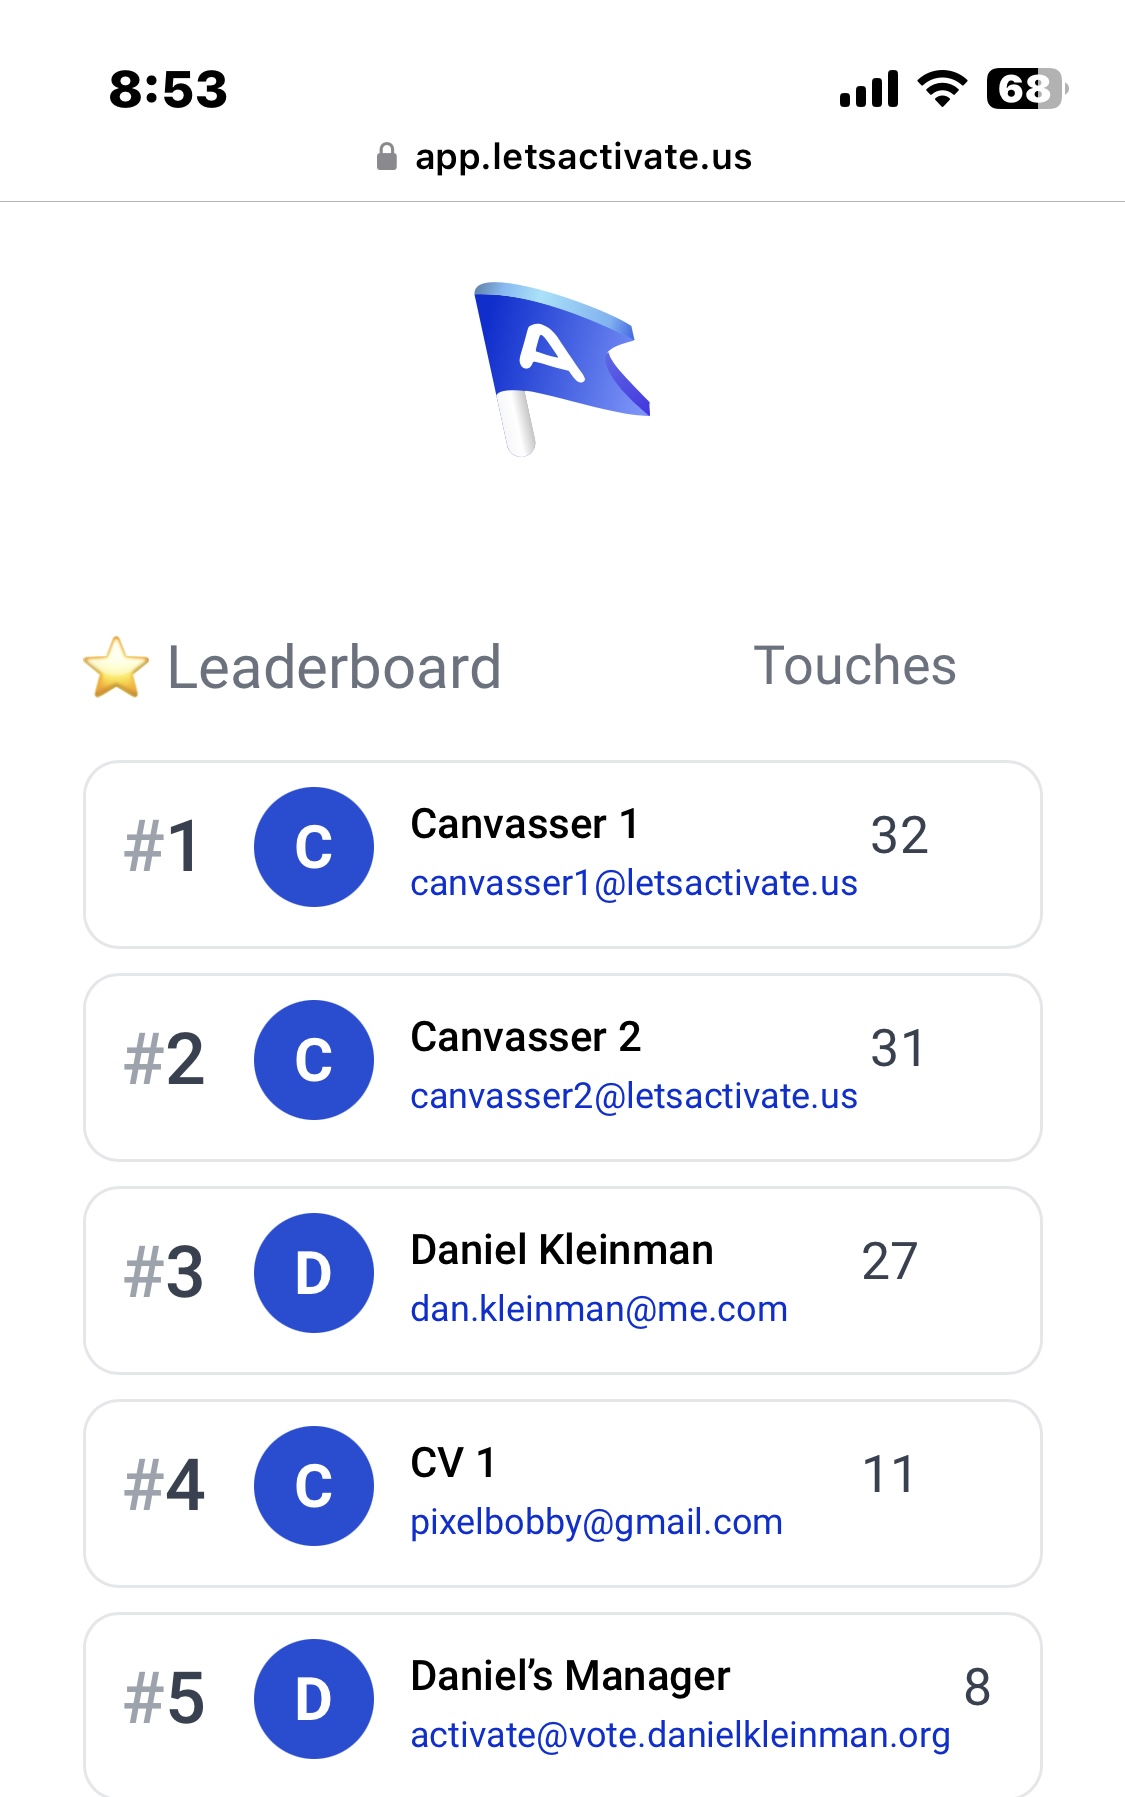Open the pixelbobby@gmail.com email link
Image resolution: width=1125 pixels, height=1797 pixels.
coord(596,1522)
